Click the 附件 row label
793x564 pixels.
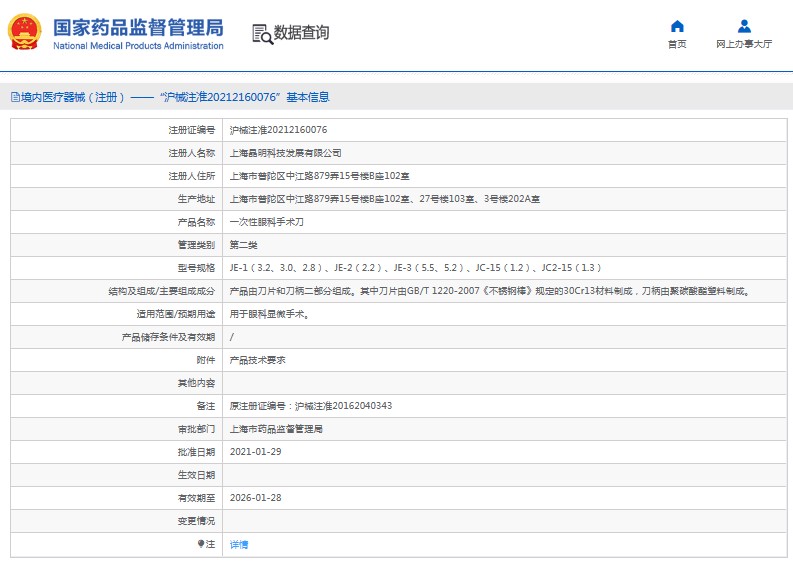click(x=206, y=360)
